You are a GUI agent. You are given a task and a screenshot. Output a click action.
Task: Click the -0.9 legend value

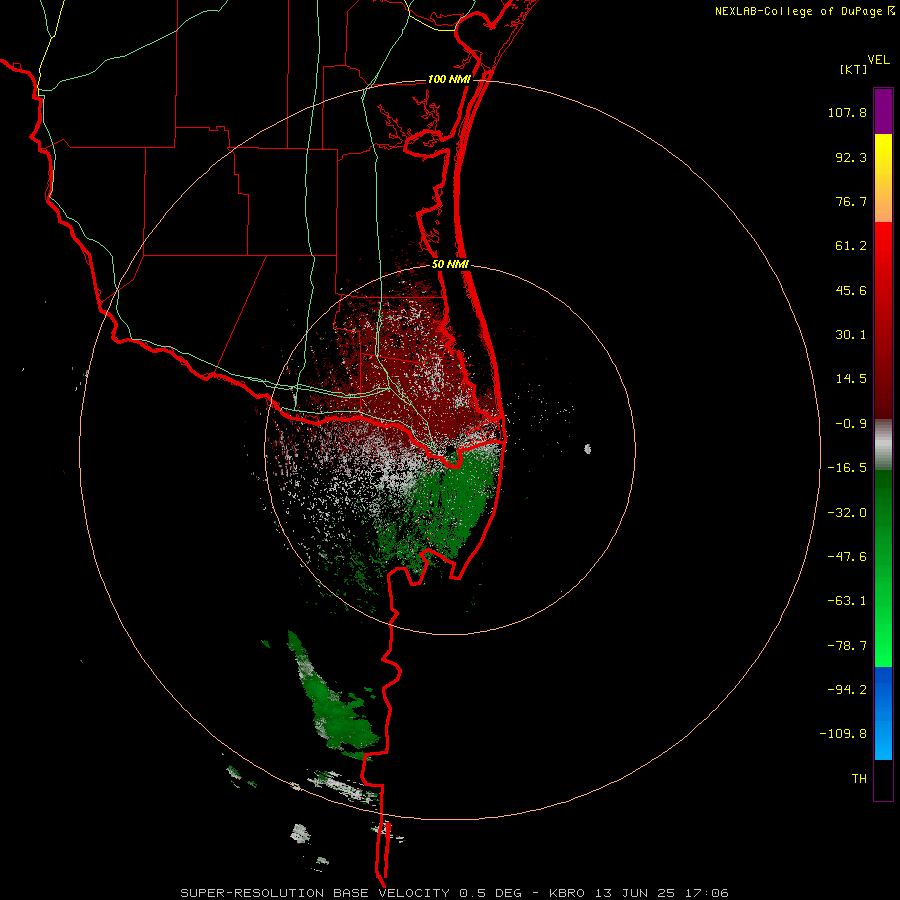[851, 424]
